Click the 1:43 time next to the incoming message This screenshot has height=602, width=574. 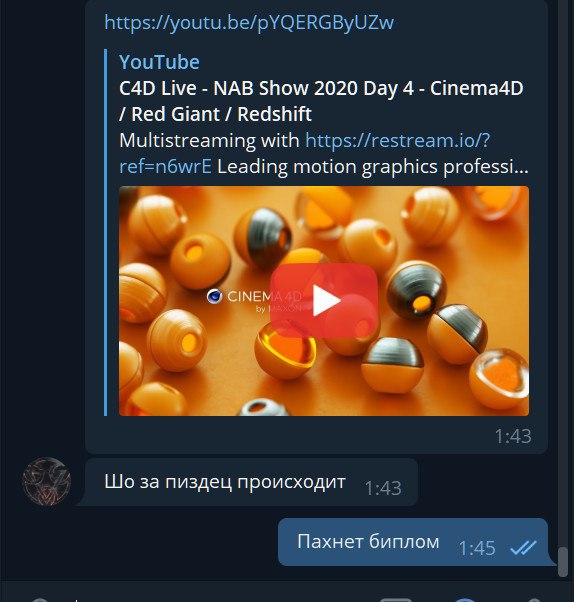(x=383, y=489)
